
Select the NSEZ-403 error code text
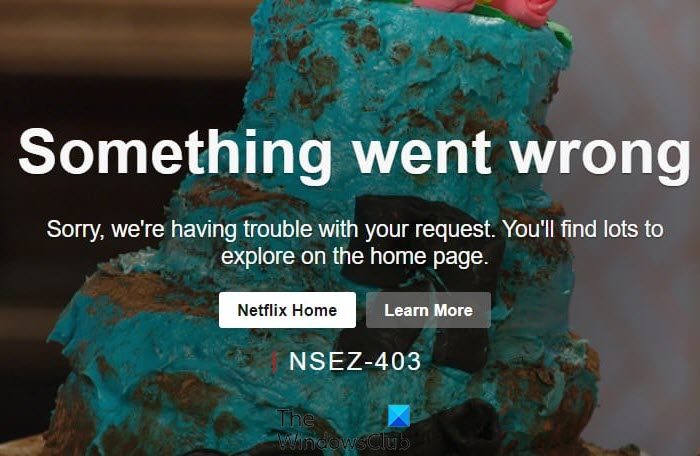[355, 361]
